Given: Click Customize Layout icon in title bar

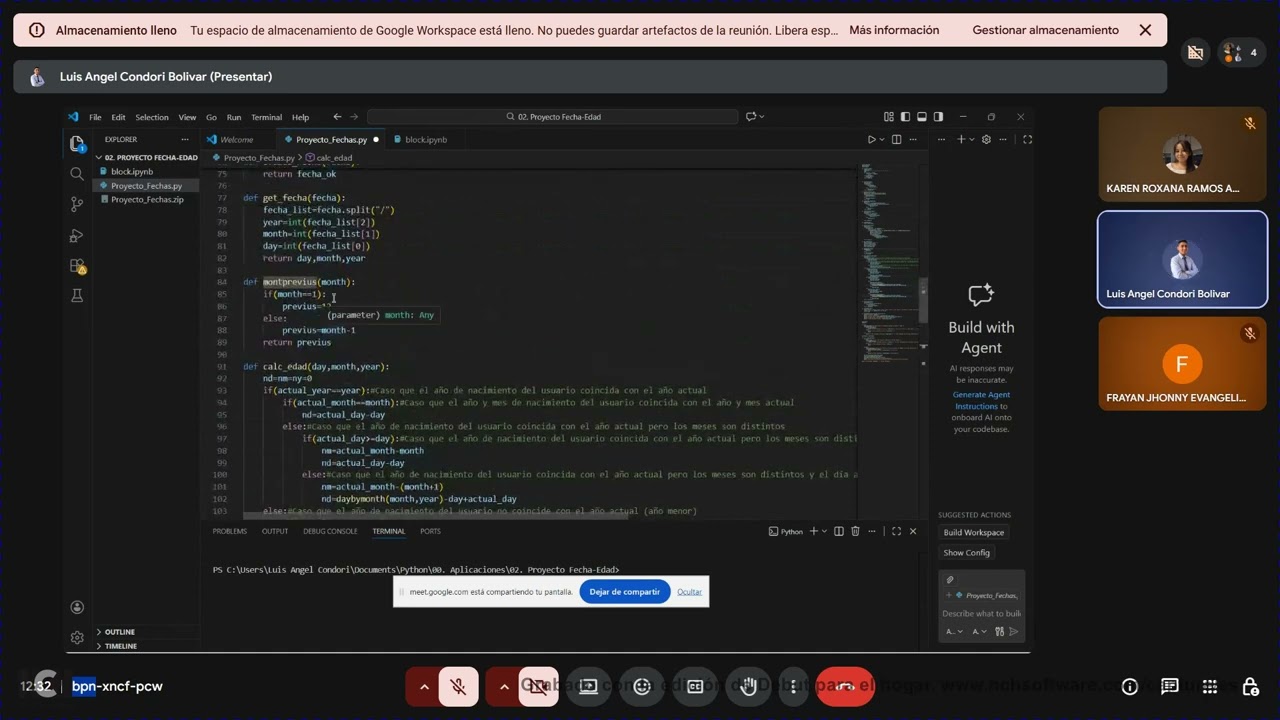Looking at the screenshot, I should pyautogui.click(x=889, y=117).
